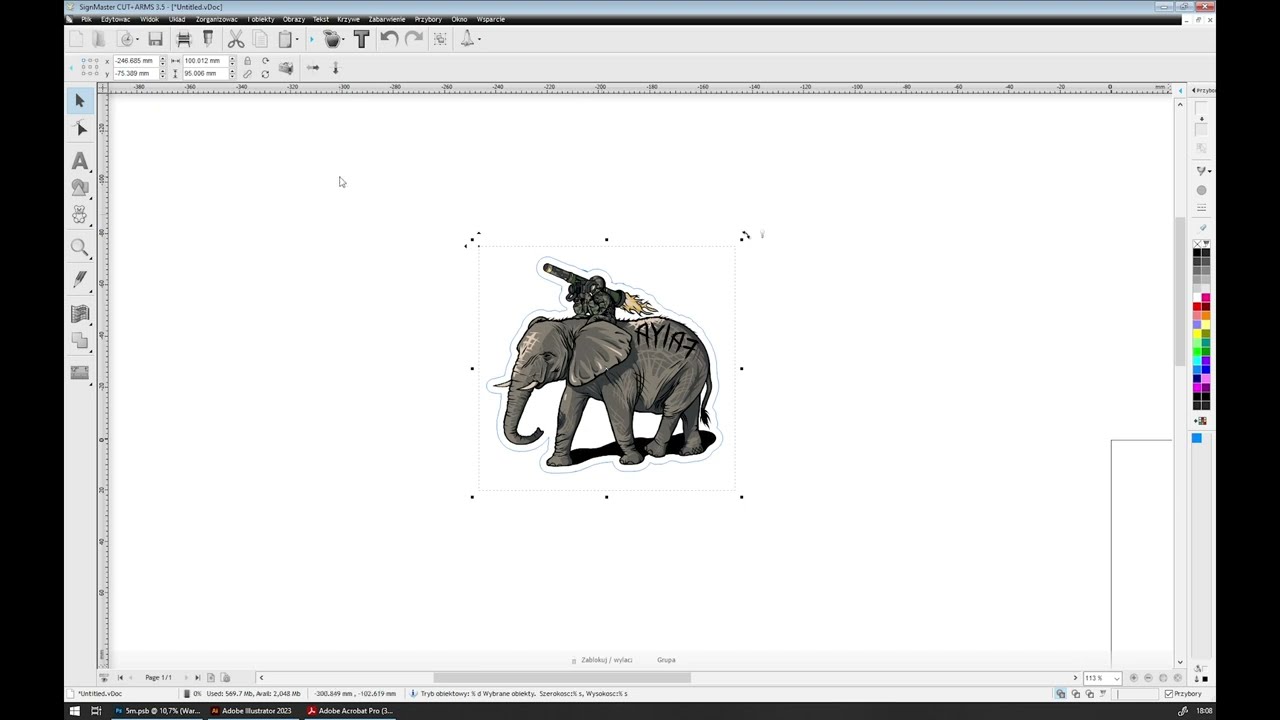Switch to Adobe Illustrator 2023 in taskbar

click(x=251, y=711)
